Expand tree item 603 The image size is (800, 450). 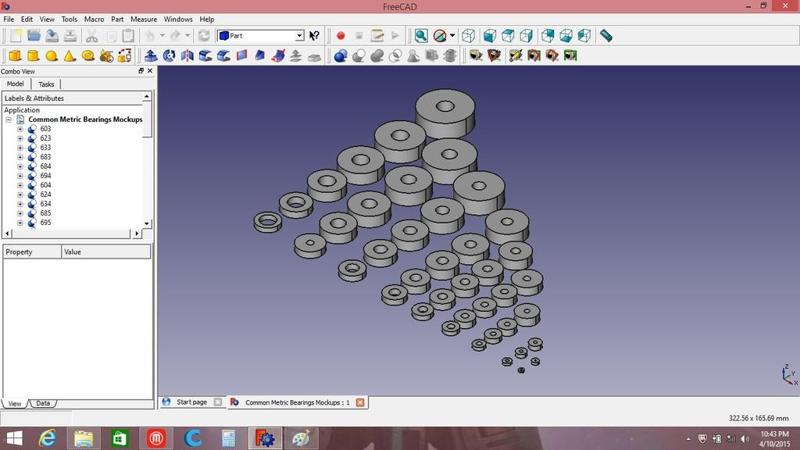tap(20, 129)
